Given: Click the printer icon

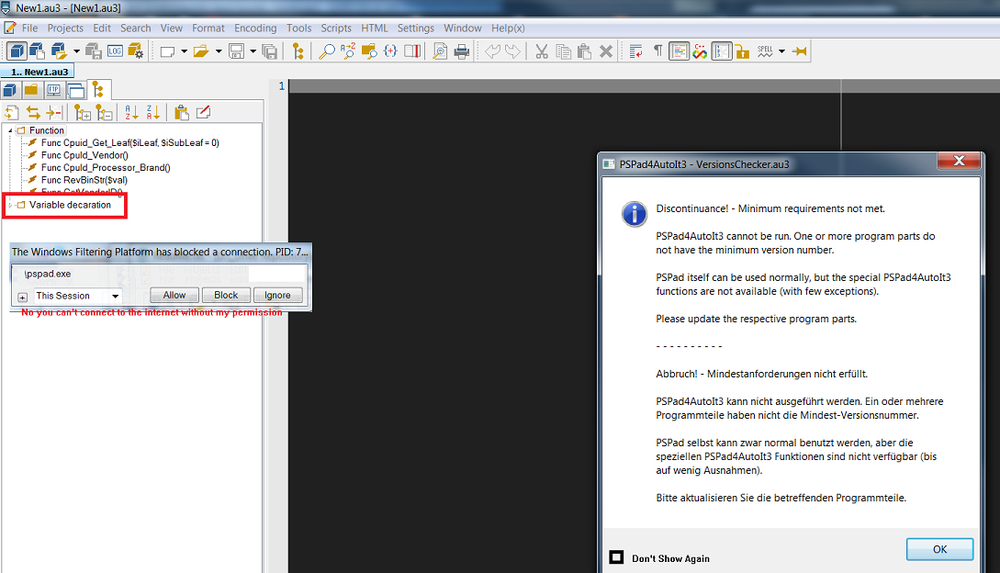Looking at the screenshot, I should coord(462,52).
